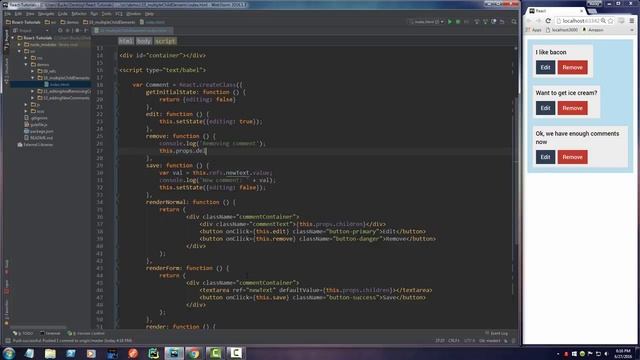This screenshot has width=640, height=360.
Task: Open the Help menu in WebStorm
Action: pos(149,14)
